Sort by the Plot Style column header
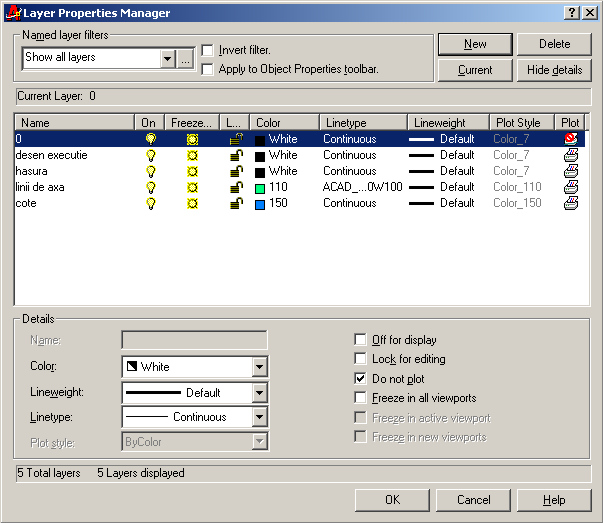The height and width of the screenshot is (523, 603). [522, 123]
